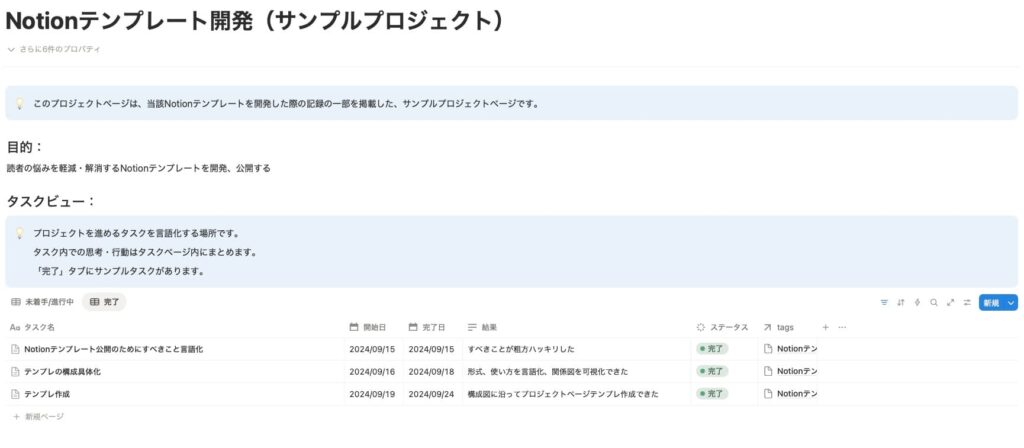Screen dimensions: 1024x448
Task: Click start date cell of すべきこと言語化 row
Action: pyautogui.click(x=372, y=349)
